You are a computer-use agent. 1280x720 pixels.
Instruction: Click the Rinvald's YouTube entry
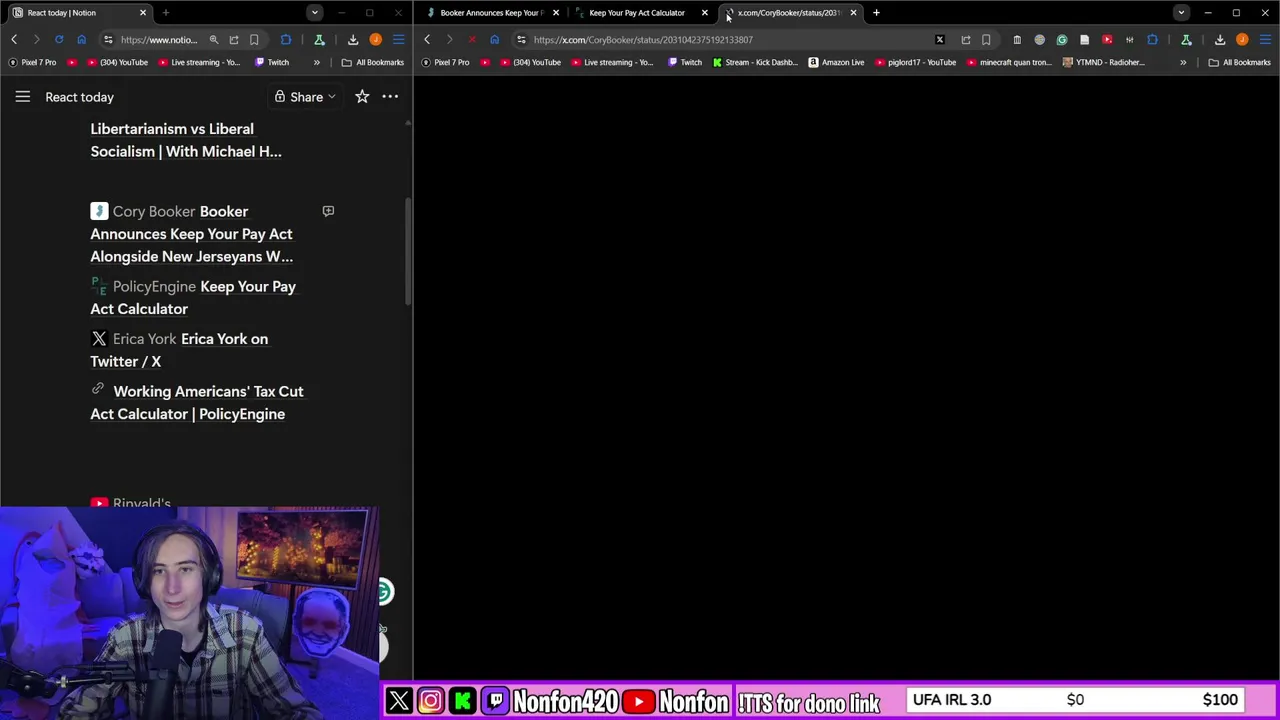pyautogui.click(x=131, y=502)
